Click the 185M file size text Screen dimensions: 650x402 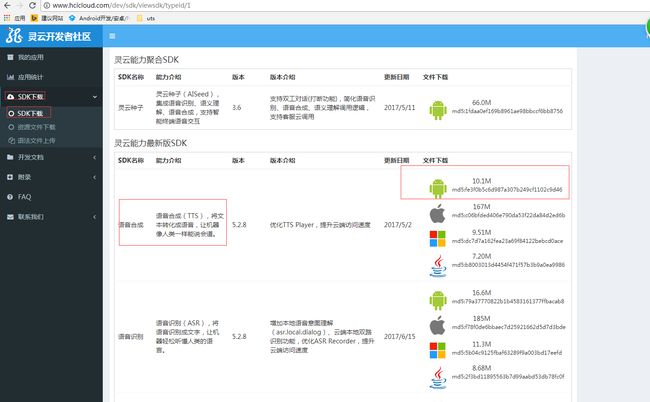(481, 319)
